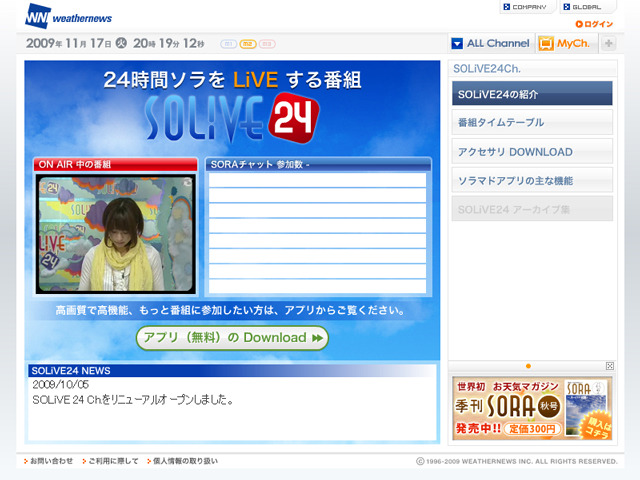The height and width of the screenshot is (480, 640).
Task: Click the SOLiVE24 NEWS heading
Action: [71, 371]
